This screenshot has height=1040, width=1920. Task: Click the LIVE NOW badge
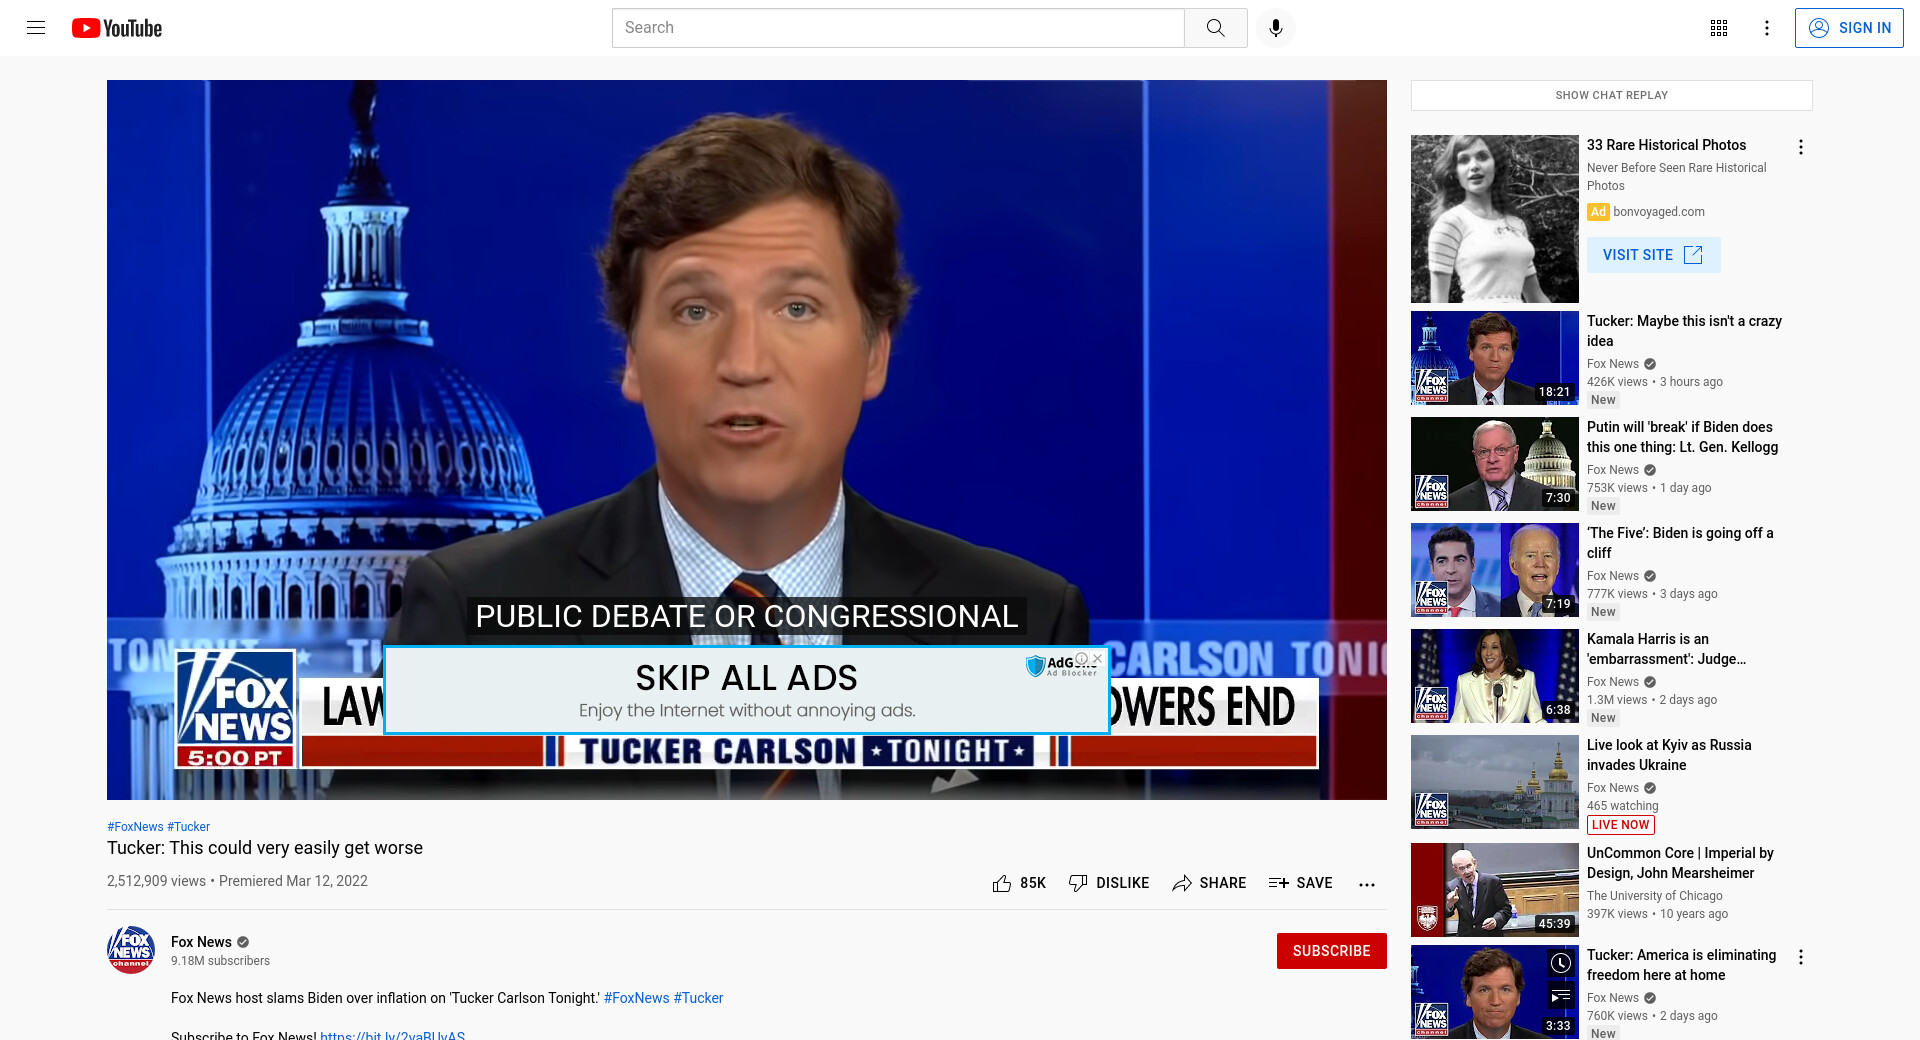click(x=1620, y=825)
